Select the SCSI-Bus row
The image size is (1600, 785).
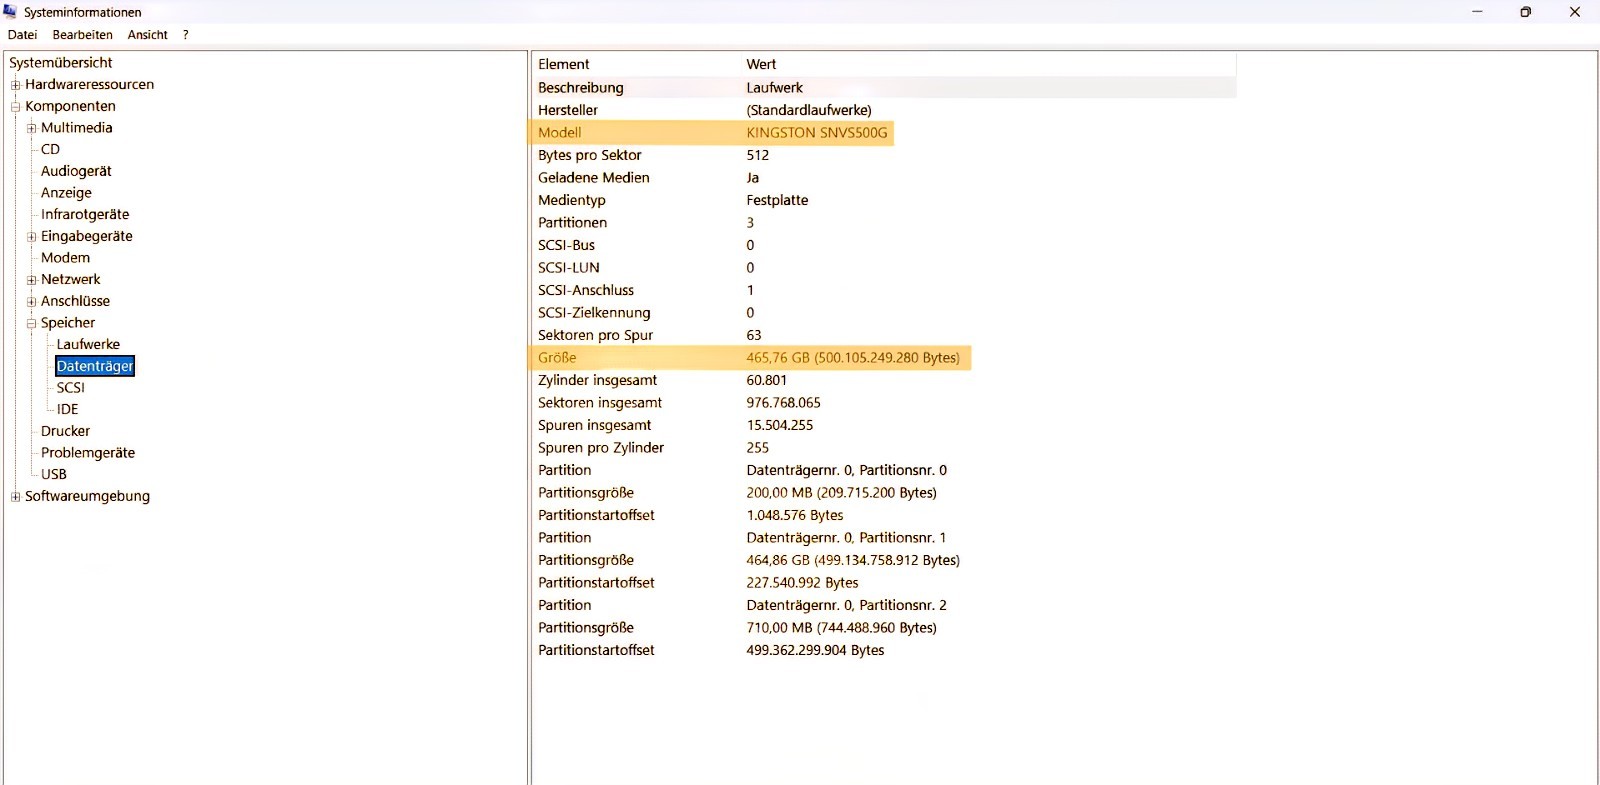click(x=884, y=245)
